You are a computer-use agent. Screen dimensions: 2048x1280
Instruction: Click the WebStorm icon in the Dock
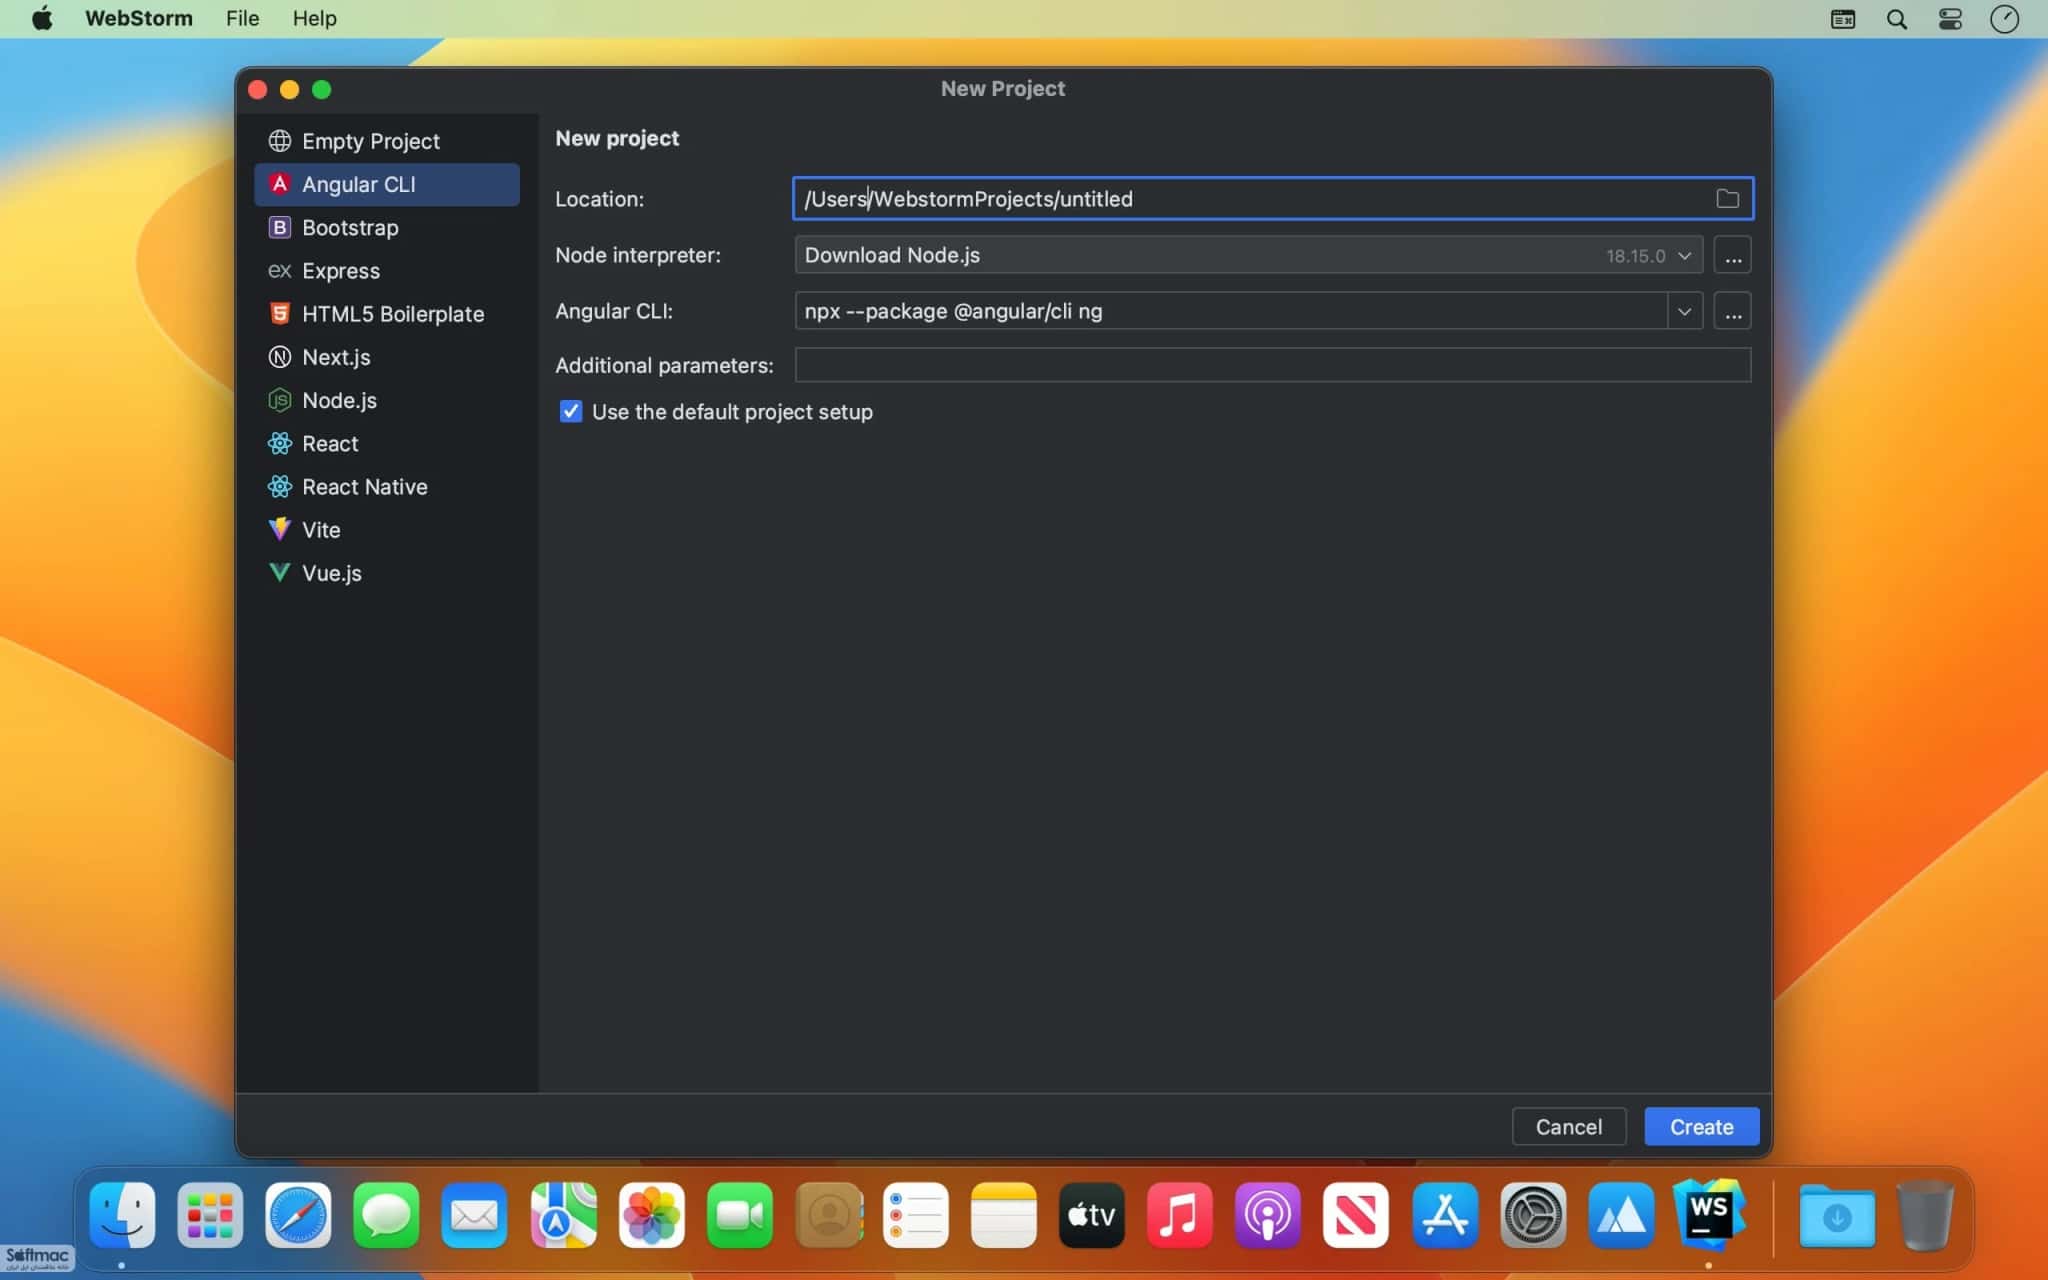click(1709, 1213)
